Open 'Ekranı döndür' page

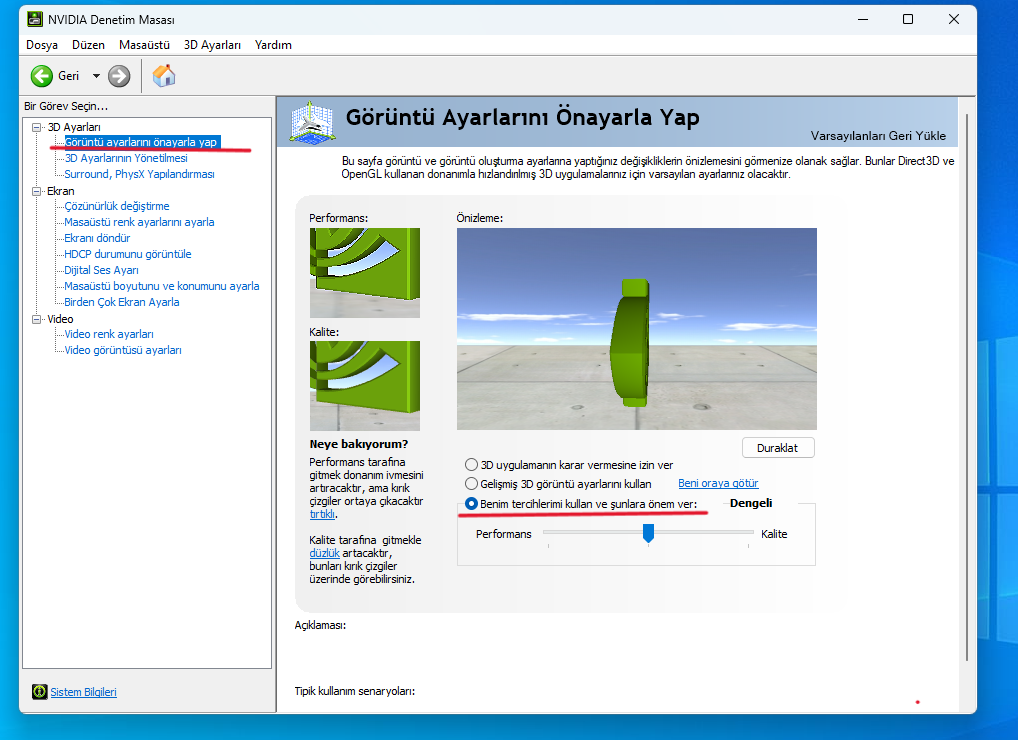tap(97, 238)
